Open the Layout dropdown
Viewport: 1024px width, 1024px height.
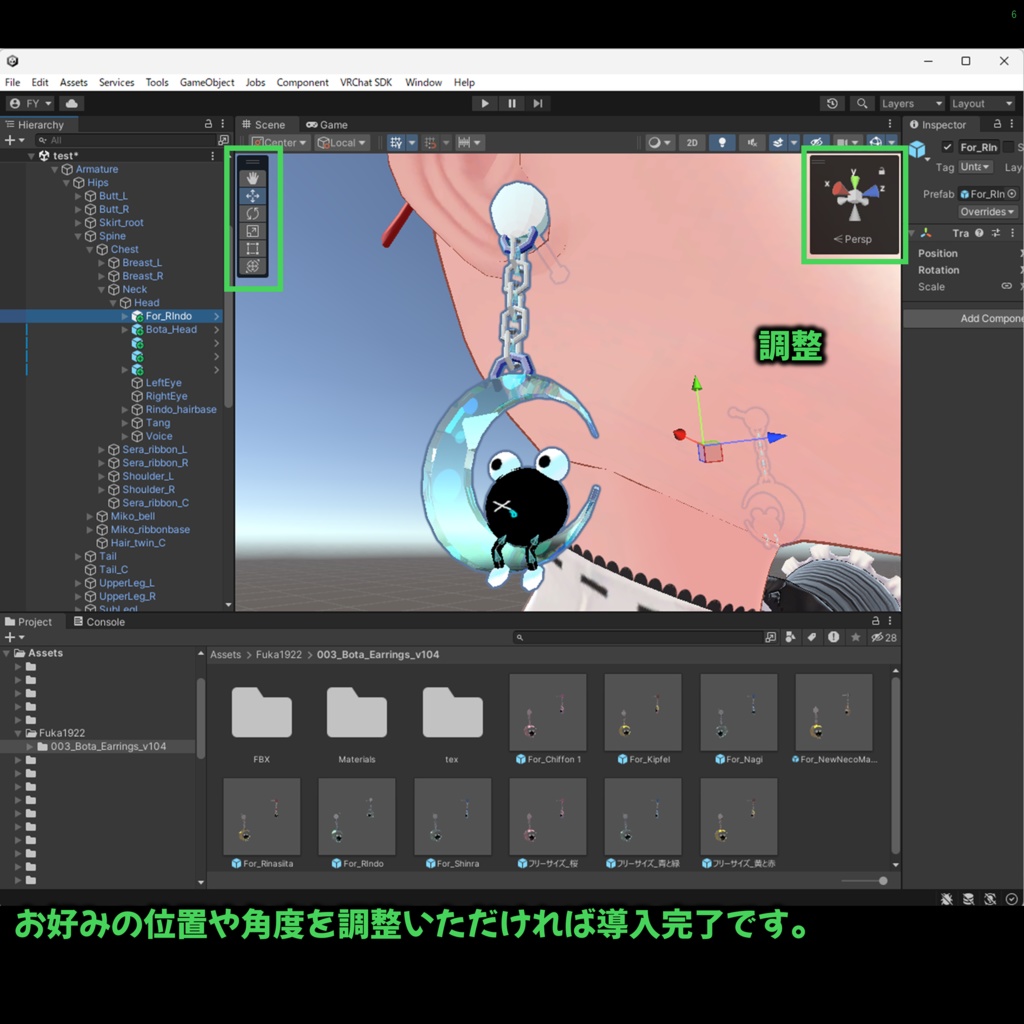(x=982, y=103)
